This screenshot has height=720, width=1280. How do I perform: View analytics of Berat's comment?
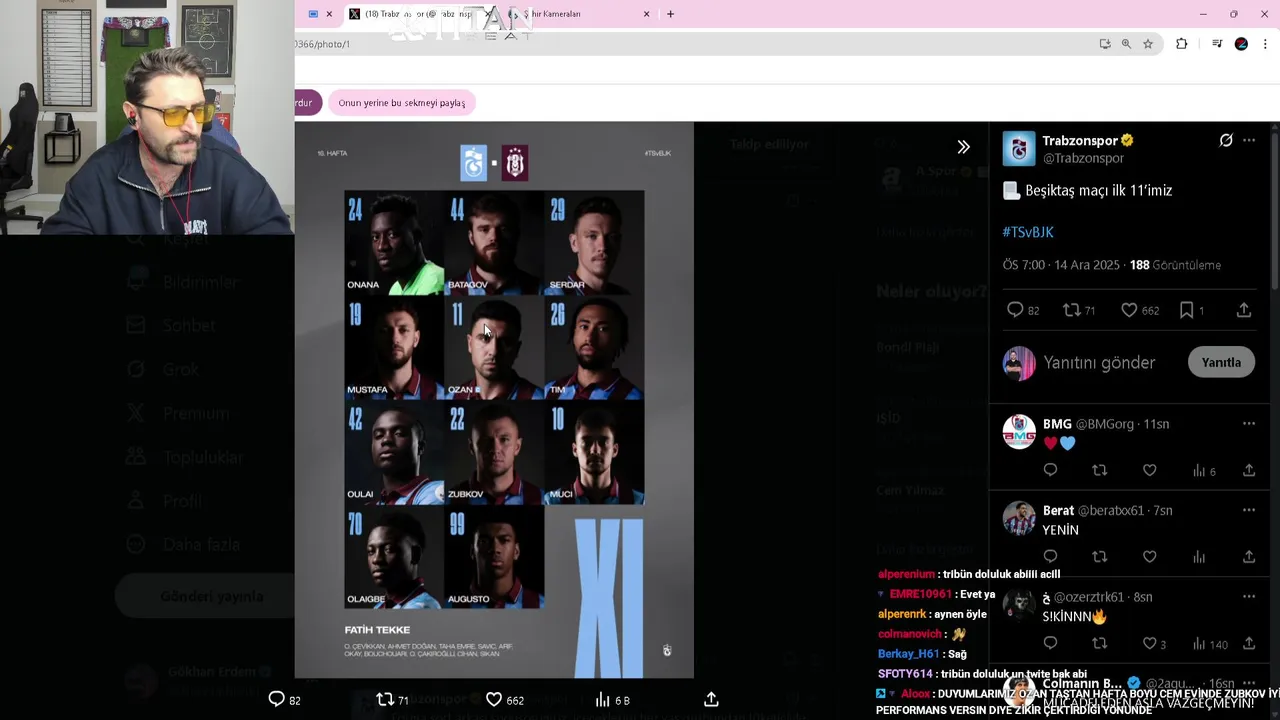tap(1199, 557)
